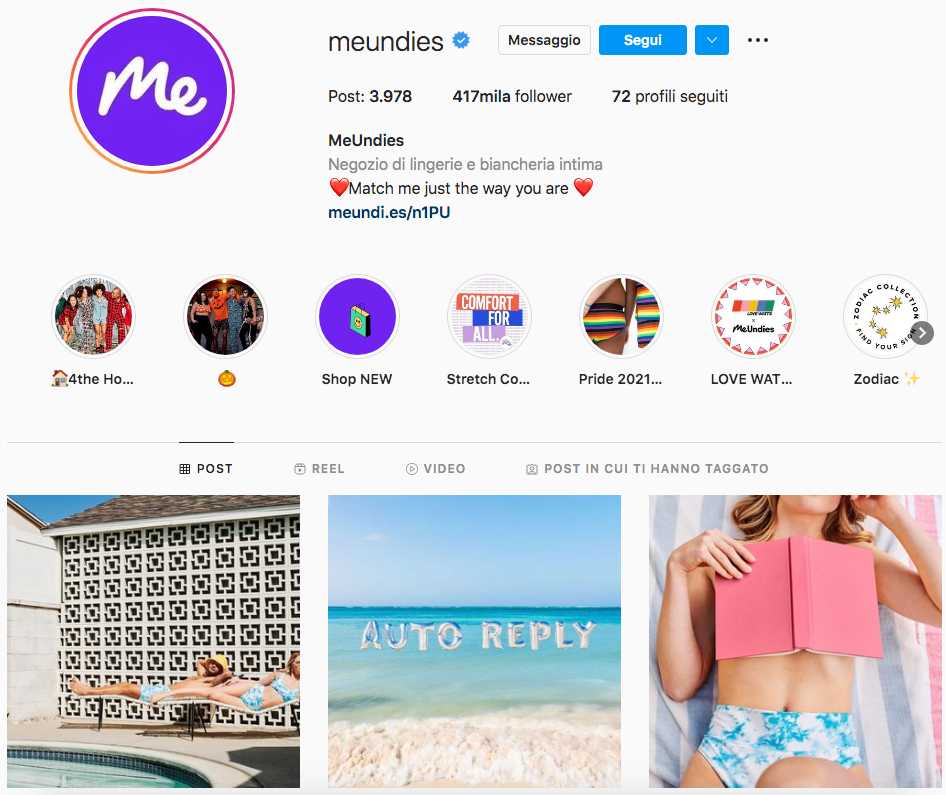The height and width of the screenshot is (795, 946).
Task: Open the tagged posts tab
Action: pos(647,469)
